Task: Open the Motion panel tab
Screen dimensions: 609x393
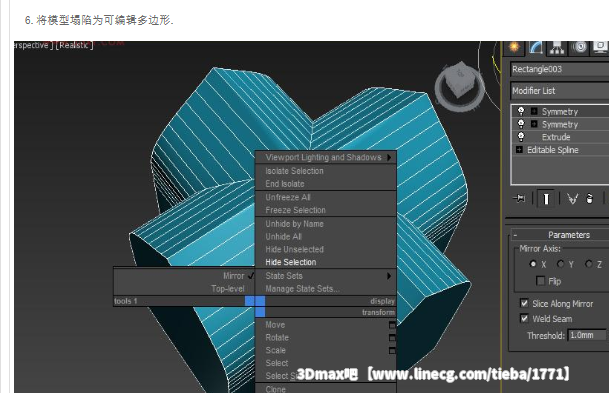Action: point(579,47)
